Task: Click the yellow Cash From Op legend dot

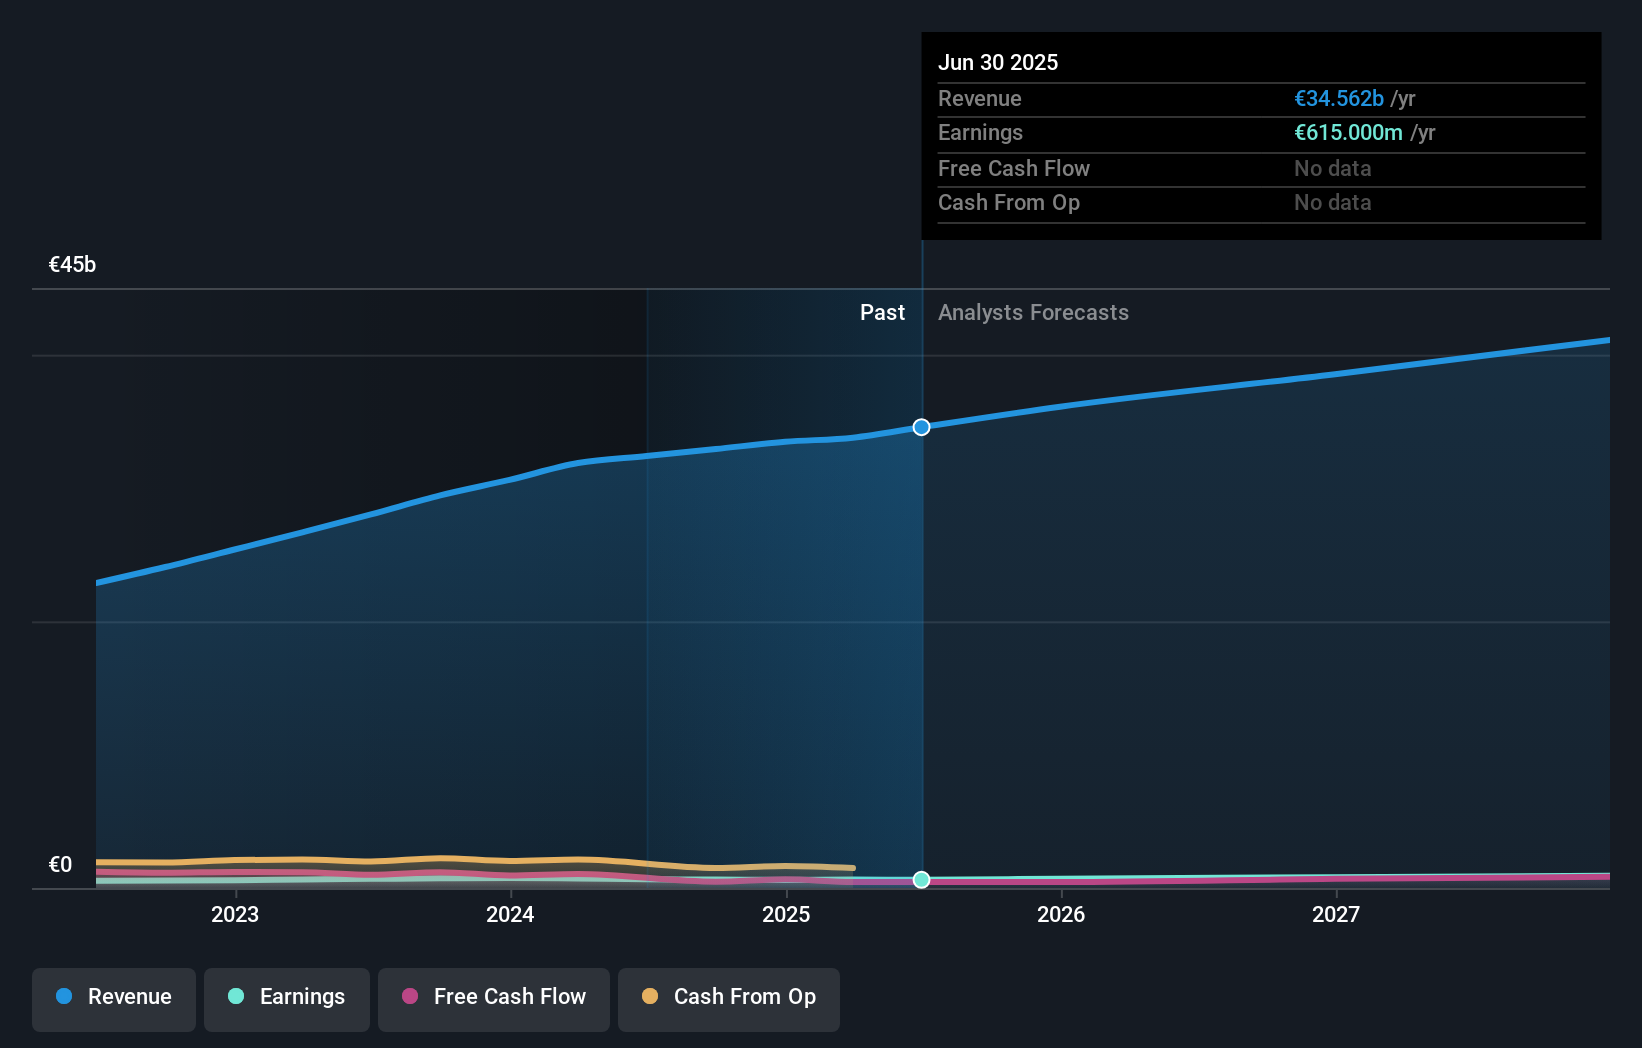Action: (650, 997)
